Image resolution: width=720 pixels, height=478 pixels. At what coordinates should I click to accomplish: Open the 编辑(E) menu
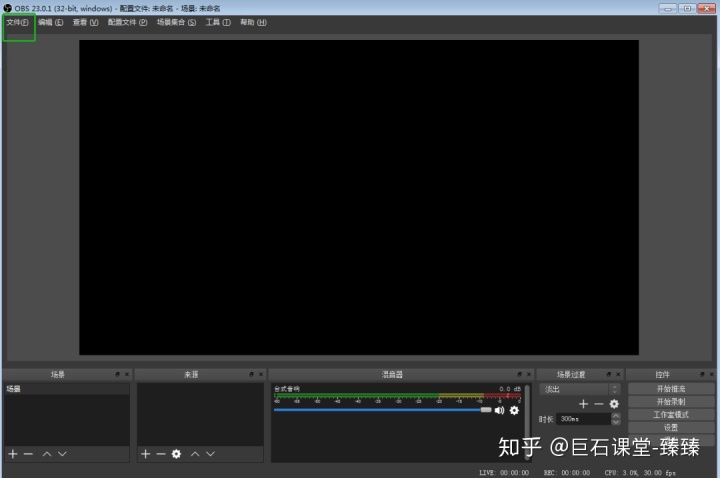(x=51, y=22)
